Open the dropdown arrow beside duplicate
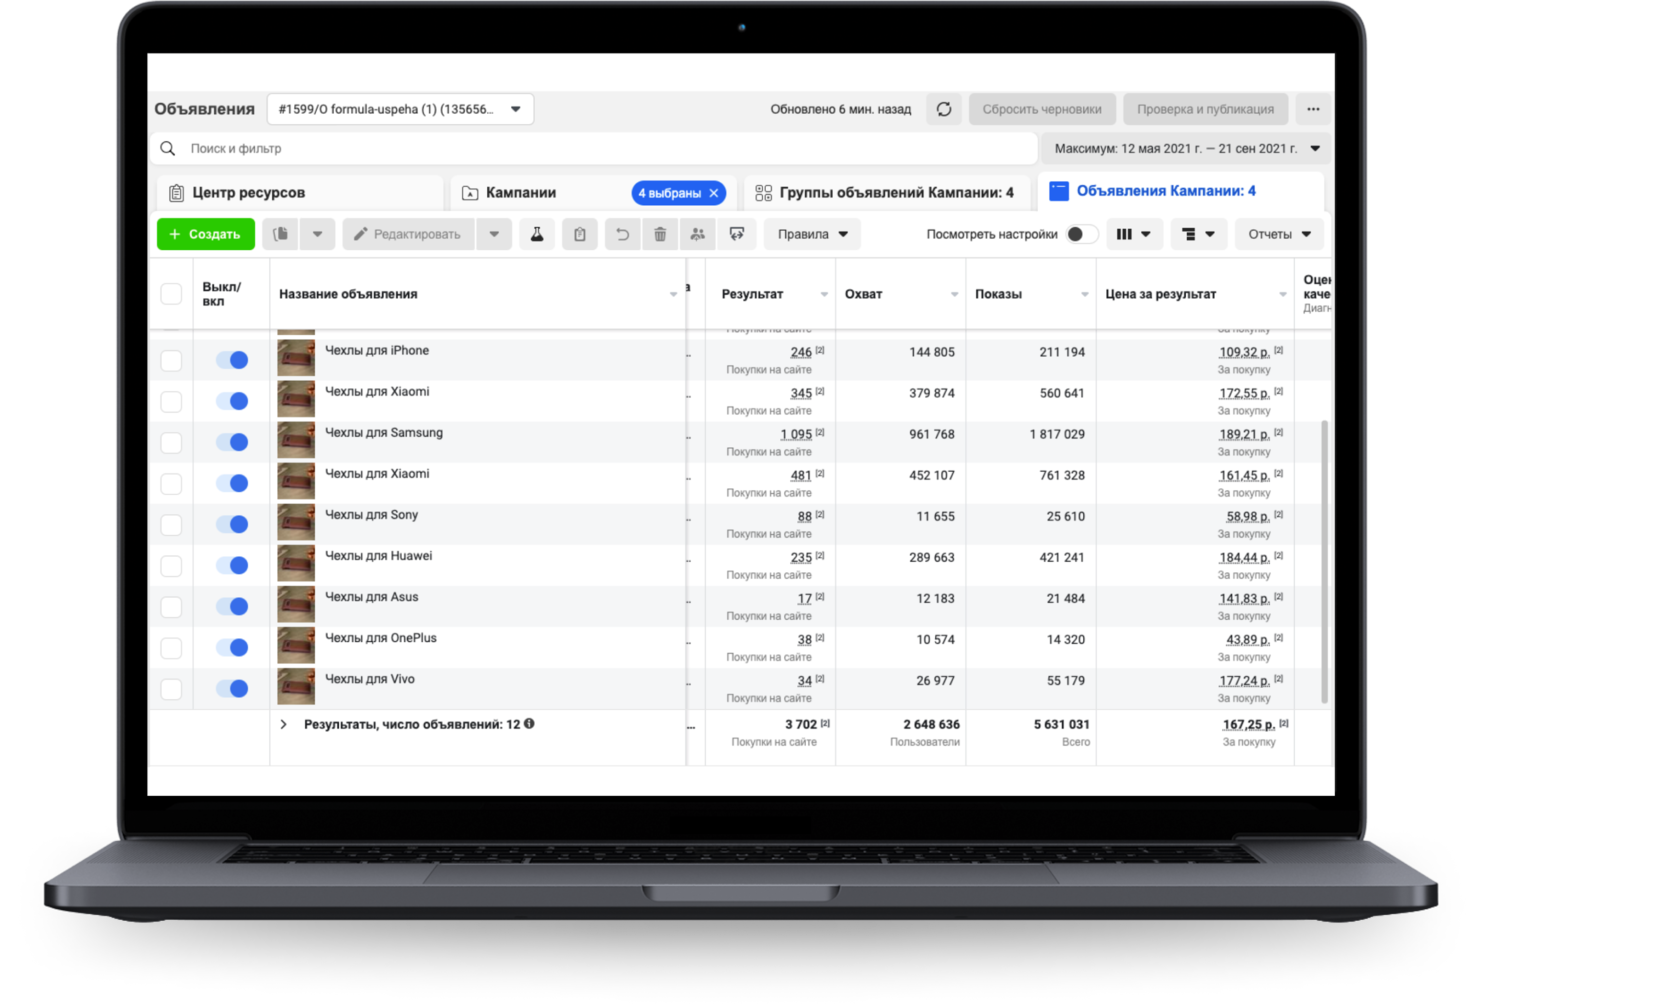Screen dimensions: 1680x1007 pyautogui.click(x=317, y=234)
